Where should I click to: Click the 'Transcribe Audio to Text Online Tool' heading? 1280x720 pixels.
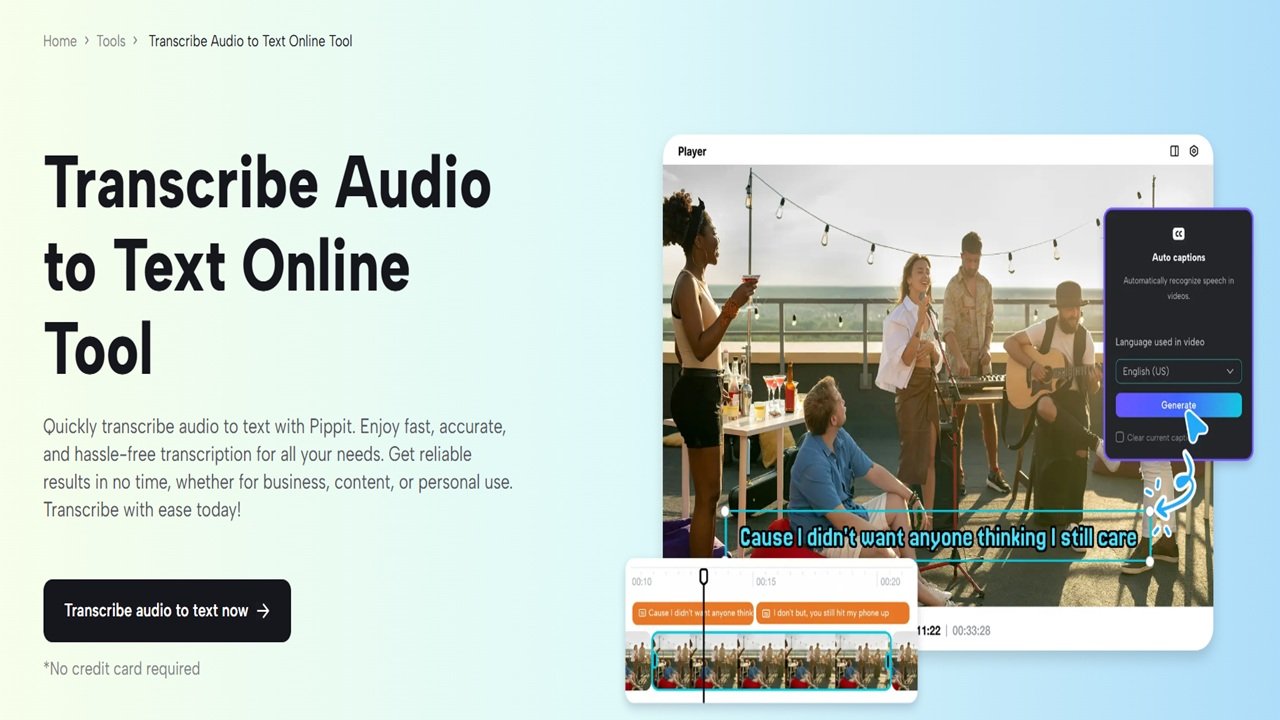coord(268,265)
